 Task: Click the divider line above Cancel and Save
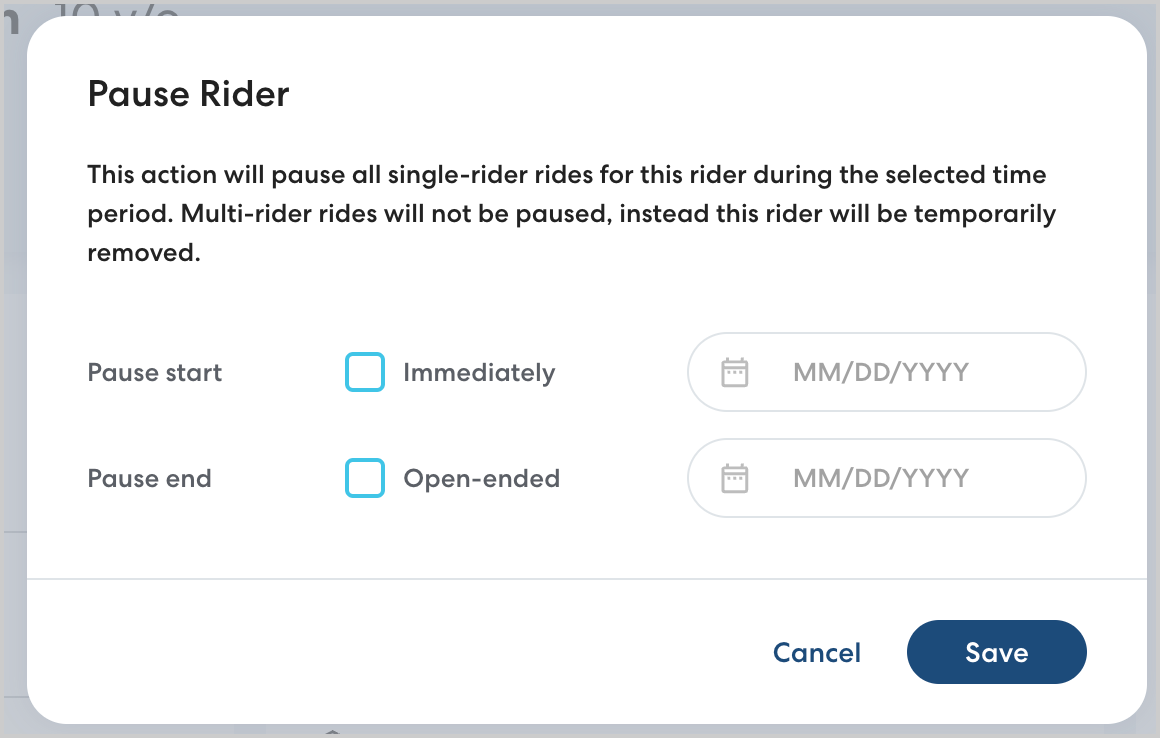coord(586,579)
